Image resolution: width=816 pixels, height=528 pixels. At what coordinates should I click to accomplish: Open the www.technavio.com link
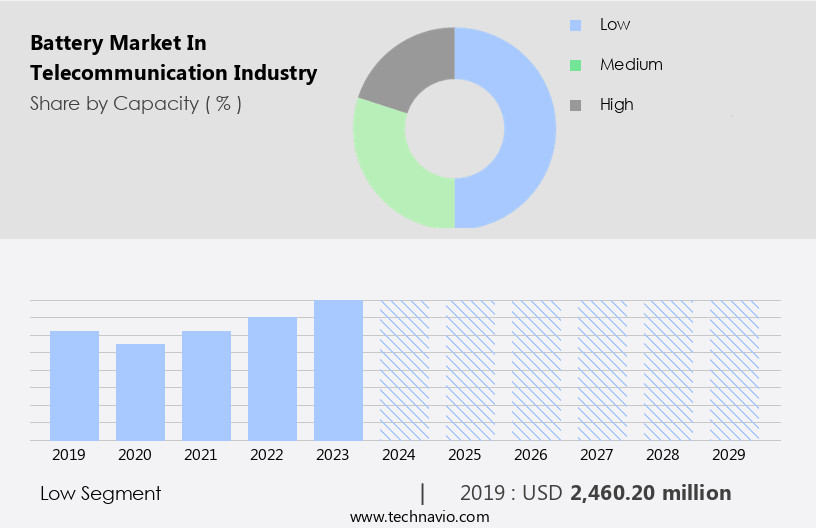click(420, 516)
